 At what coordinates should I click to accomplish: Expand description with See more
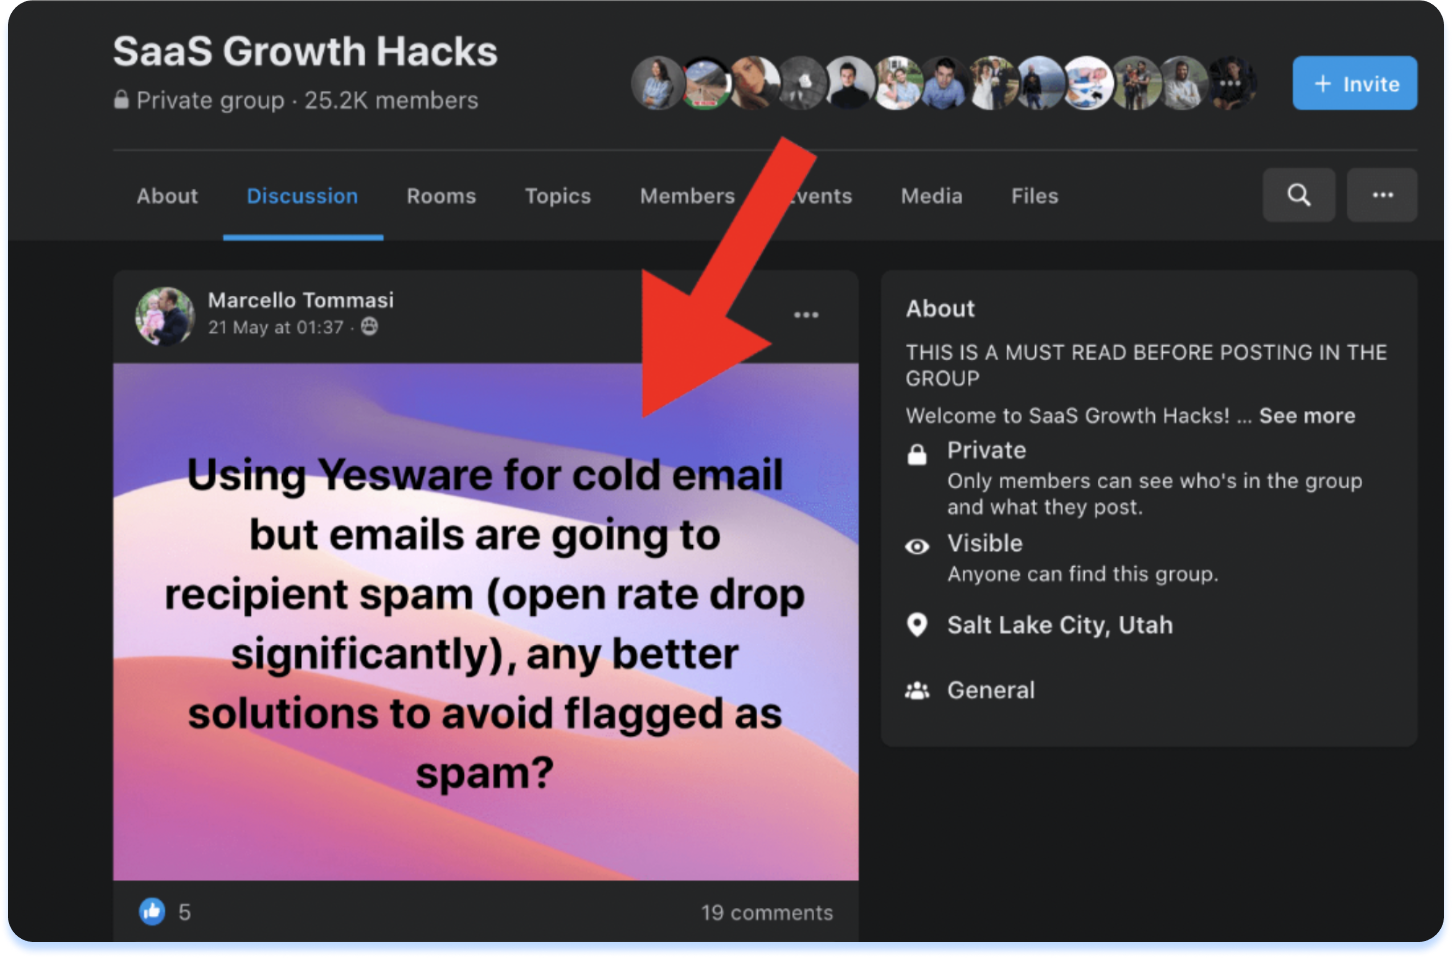(1306, 416)
